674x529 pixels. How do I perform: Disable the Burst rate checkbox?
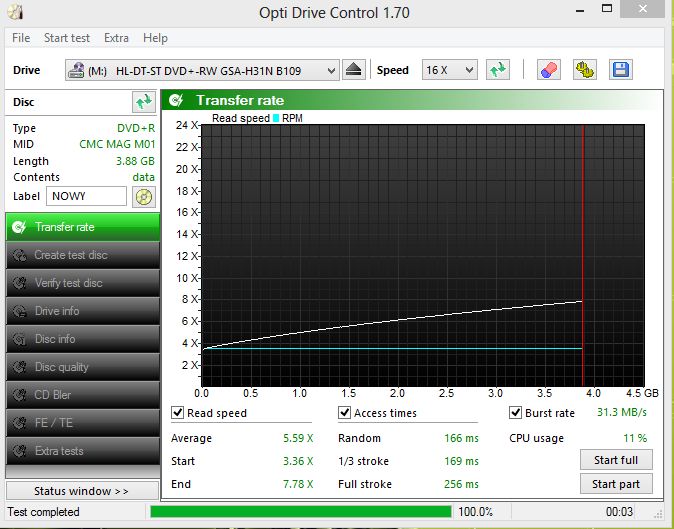(515, 413)
